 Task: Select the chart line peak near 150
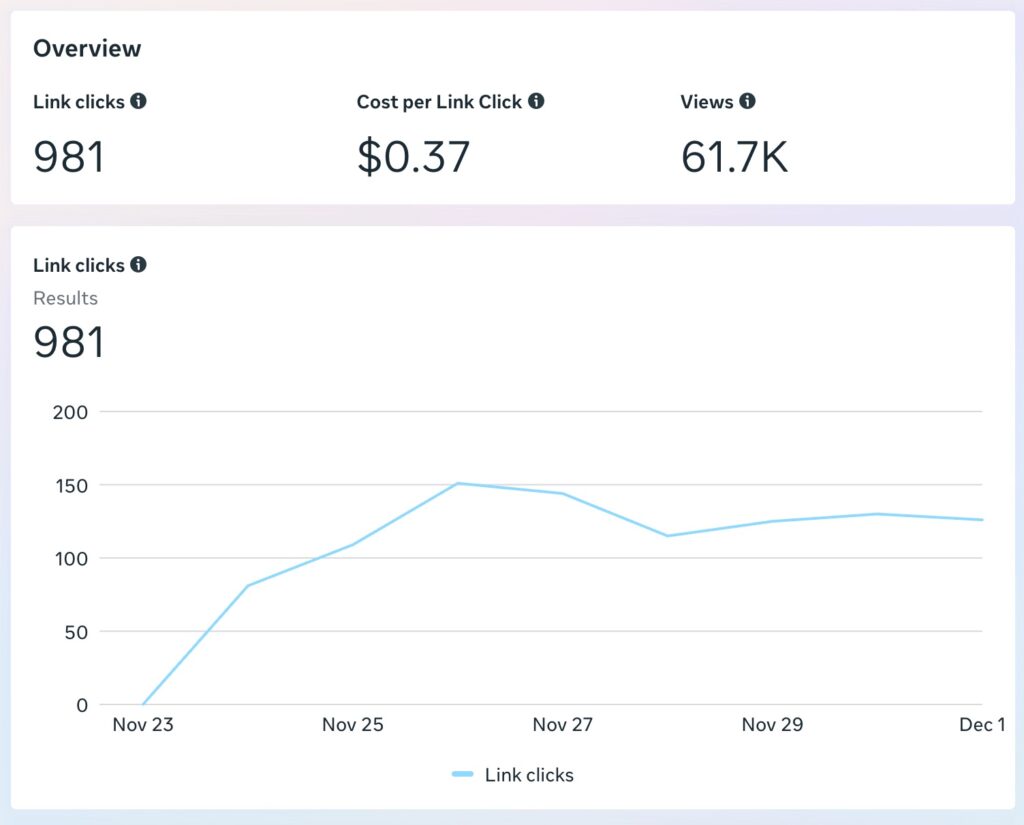click(458, 484)
